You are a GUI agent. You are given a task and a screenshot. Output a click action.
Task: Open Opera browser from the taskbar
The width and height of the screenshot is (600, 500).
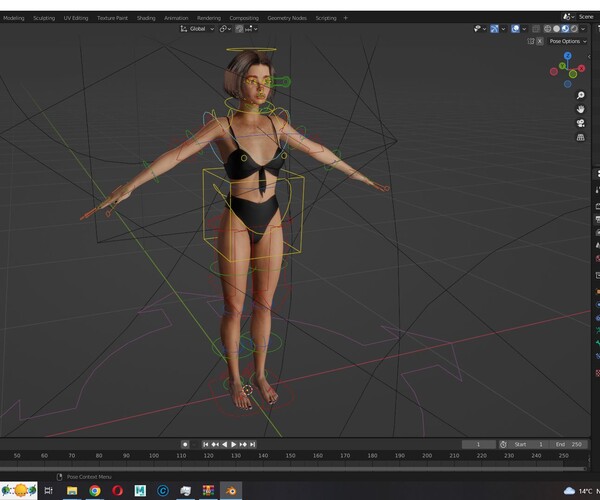[117, 490]
